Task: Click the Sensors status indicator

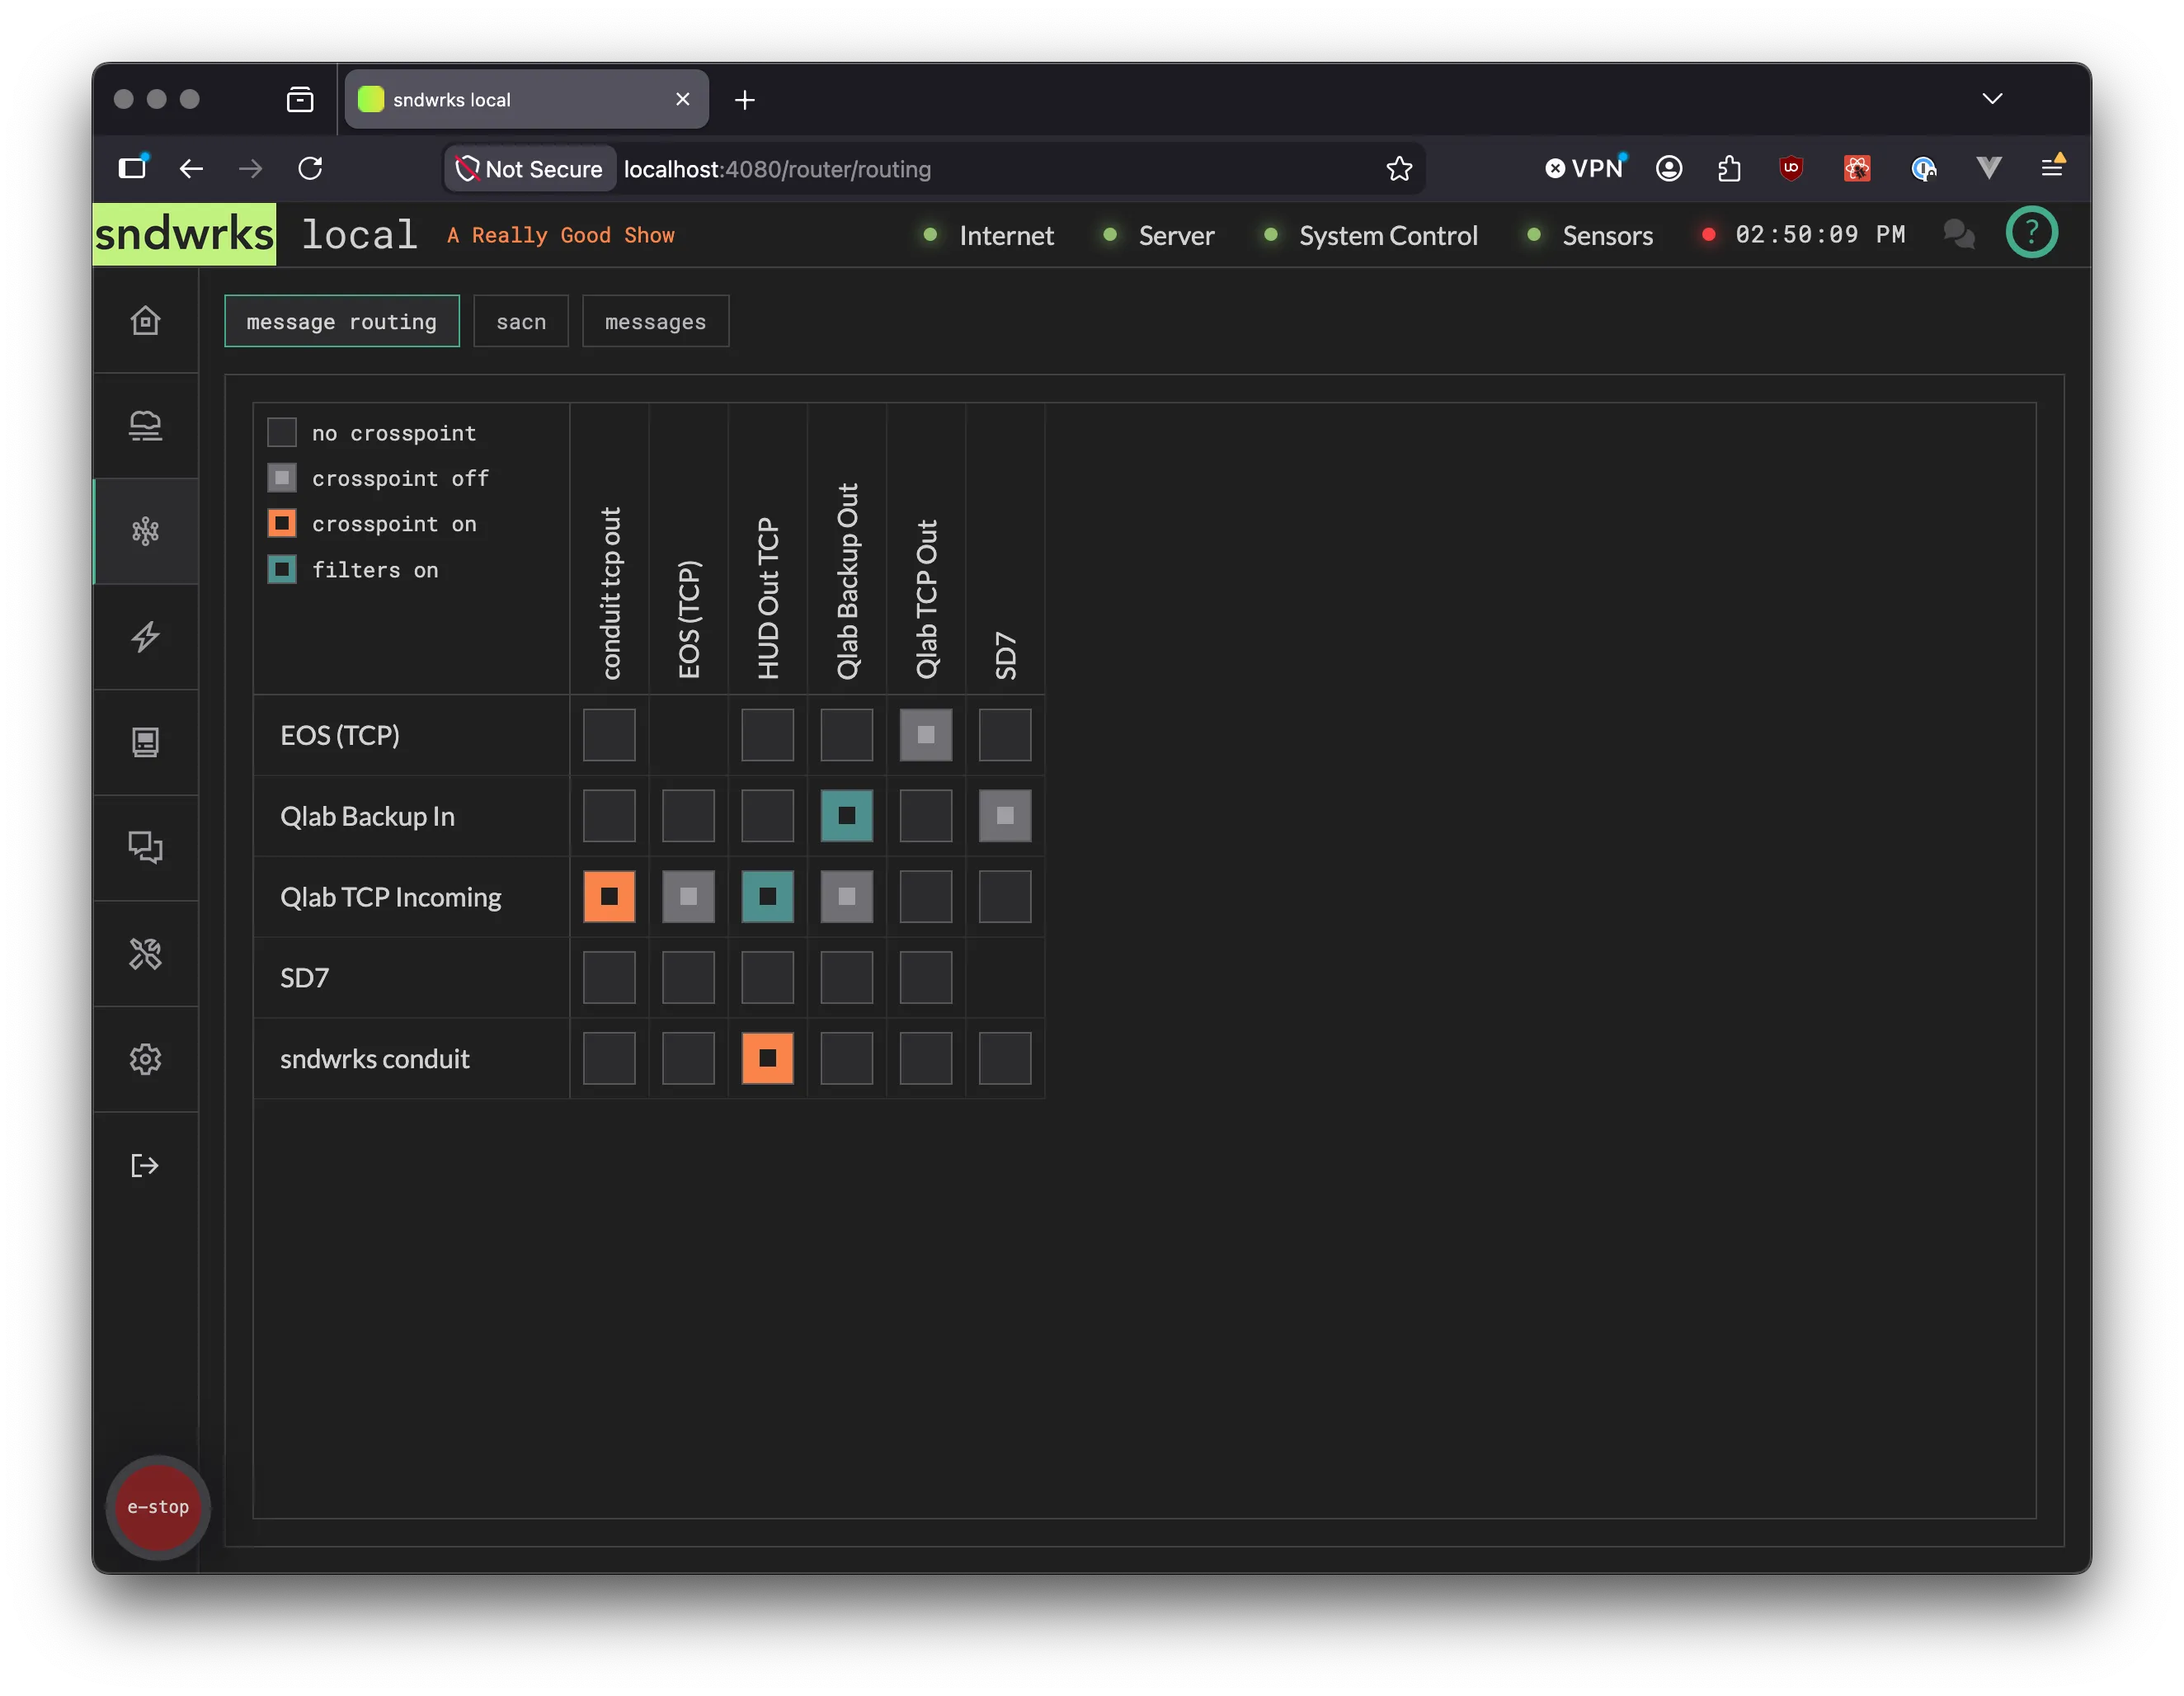Action: (x=1589, y=235)
